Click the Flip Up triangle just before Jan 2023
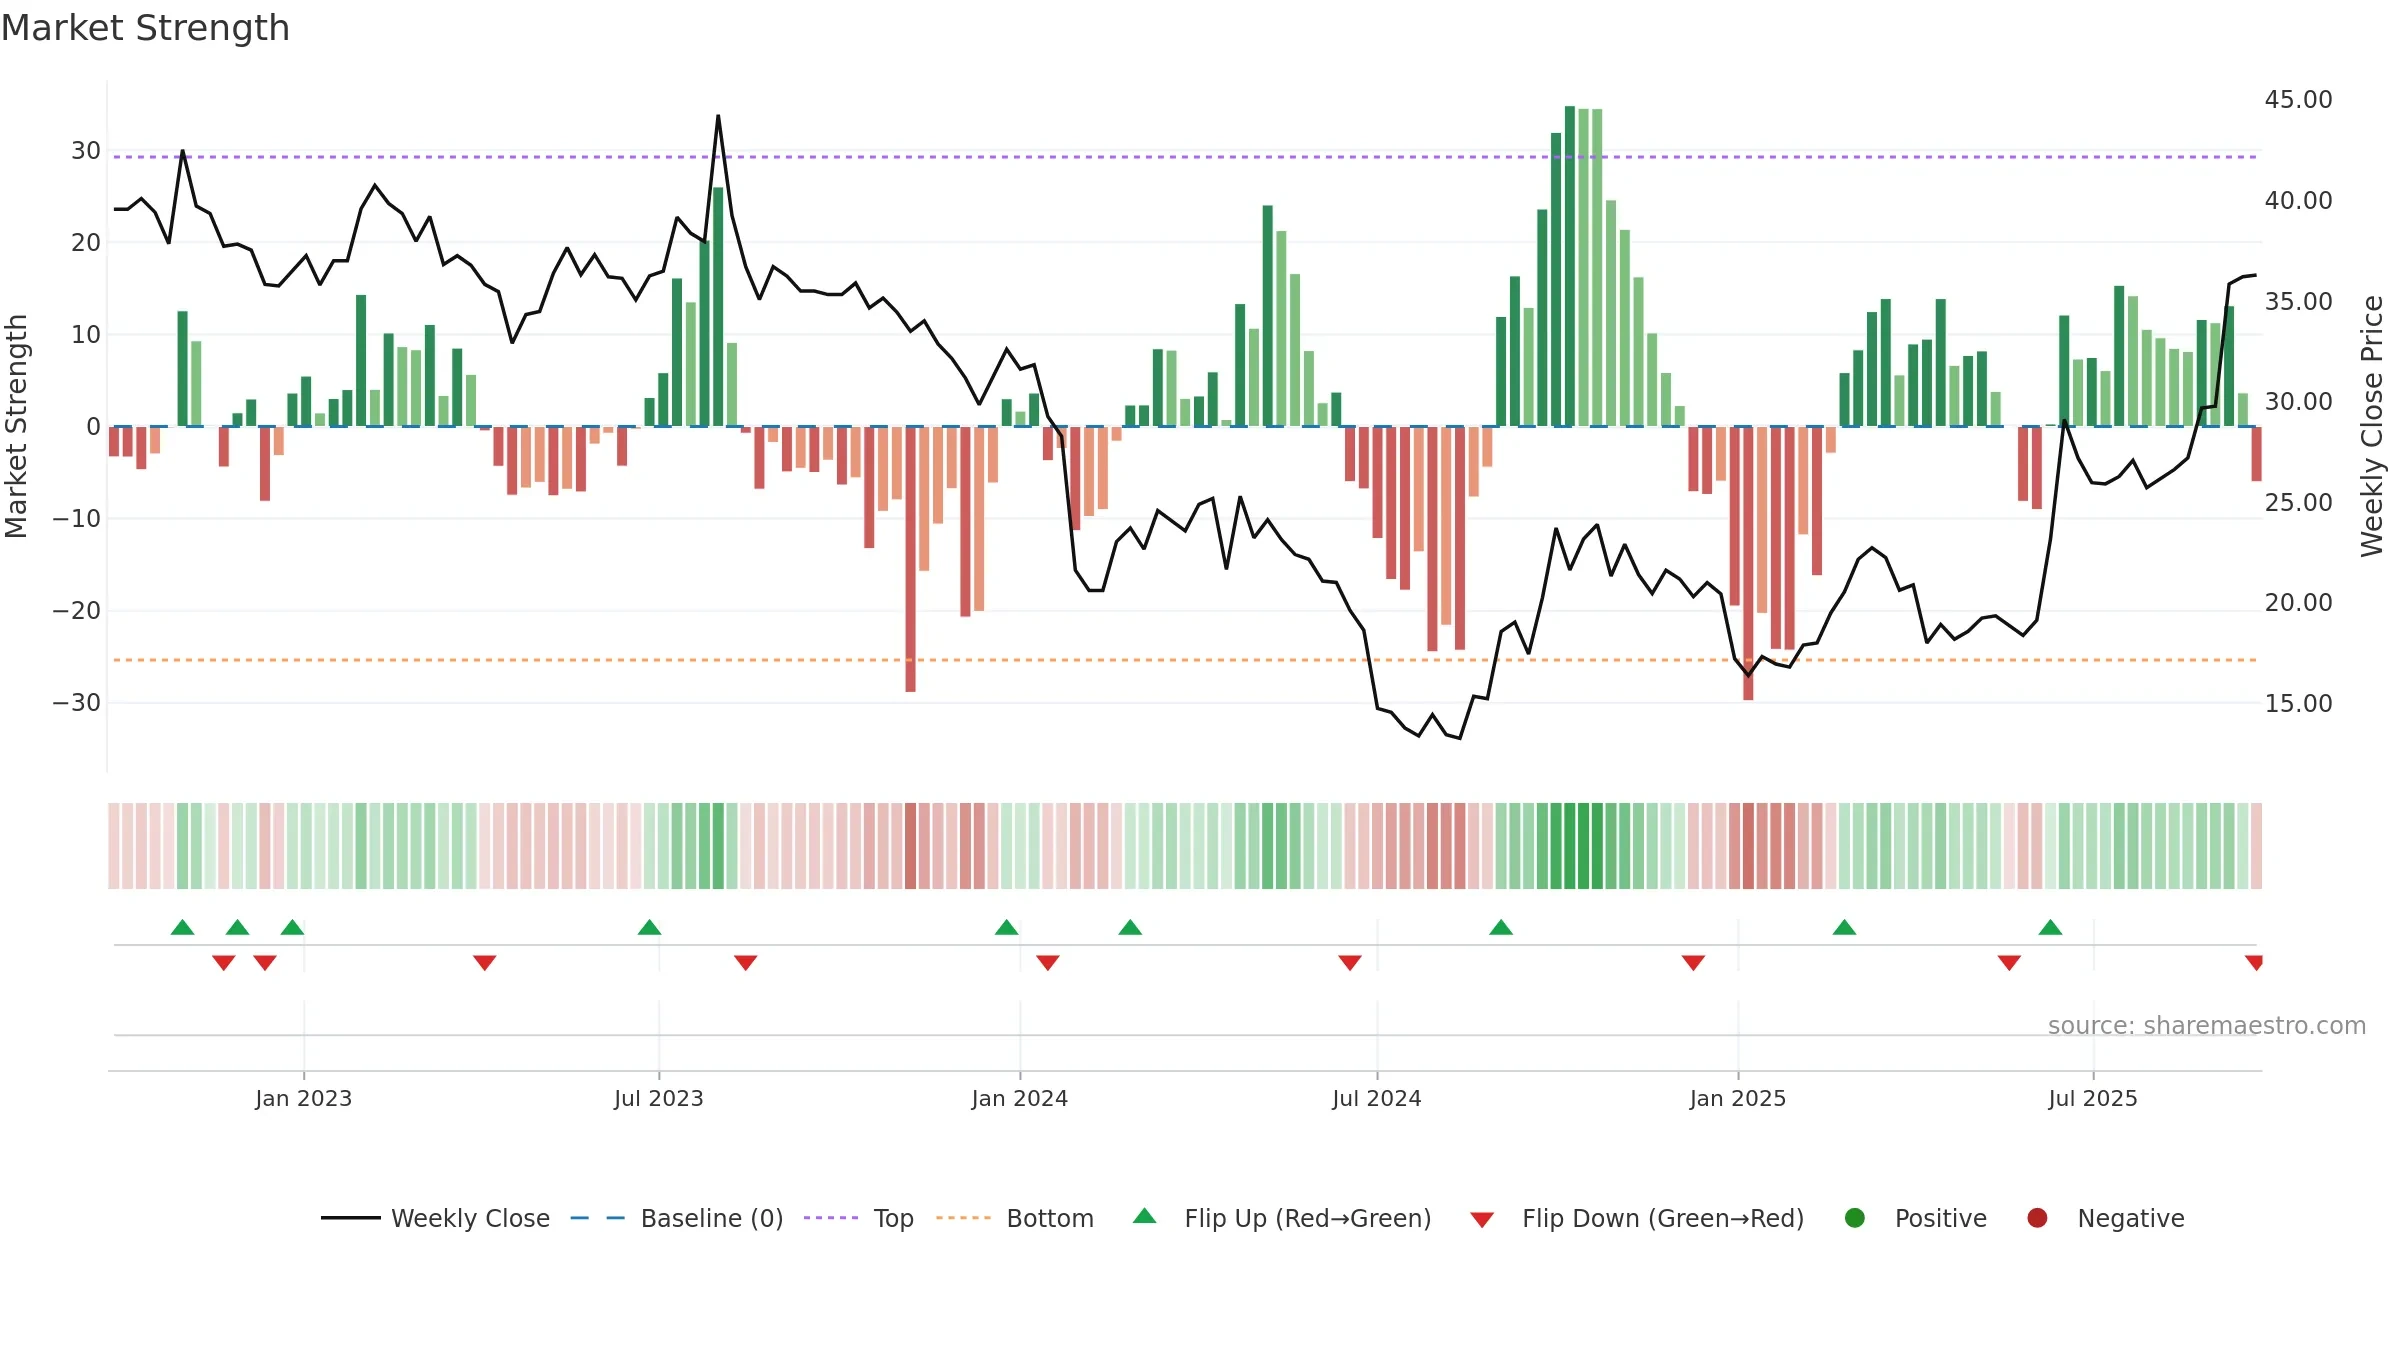Image resolution: width=2400 pixels, height=1350 pixels. 292,927
